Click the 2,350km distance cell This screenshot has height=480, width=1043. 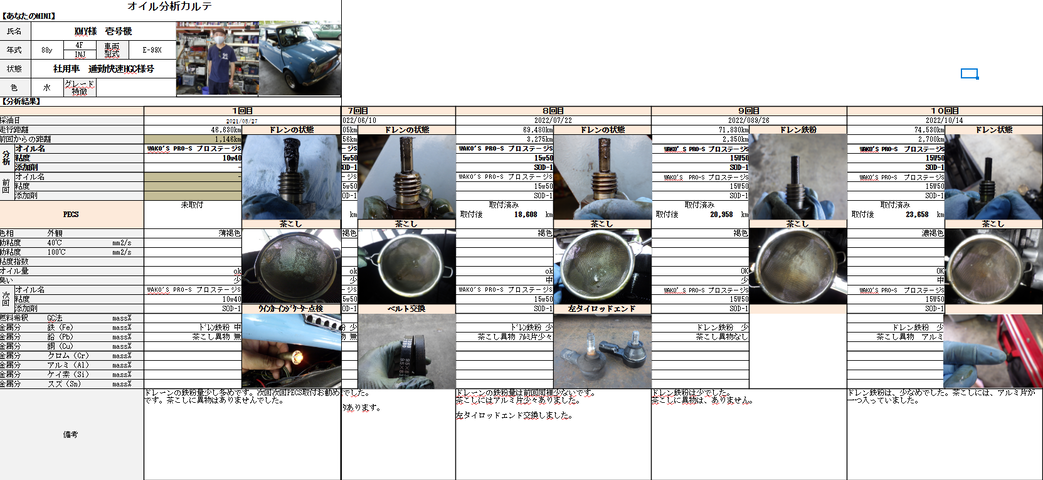[x=700, y=140]
